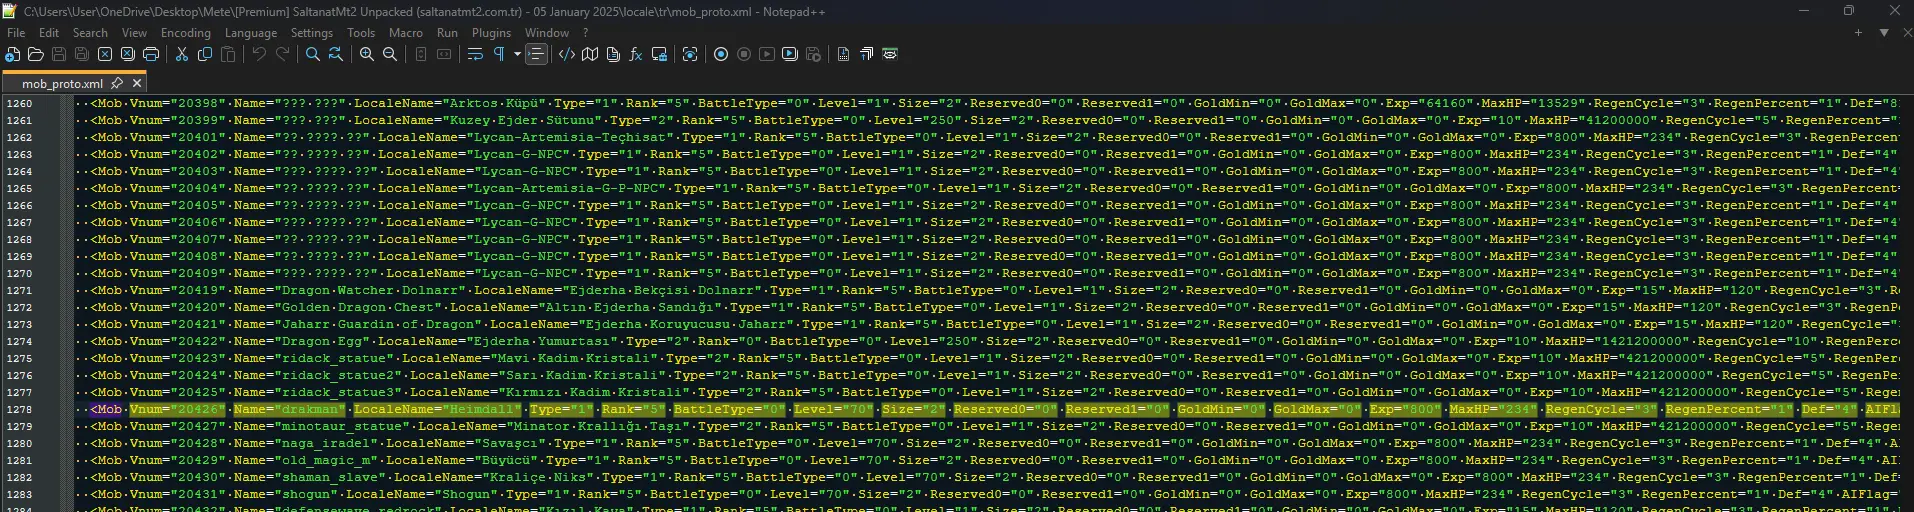1914x512 pixels.
Task: Click the Playback macro icon
Action: pos(767,54)
